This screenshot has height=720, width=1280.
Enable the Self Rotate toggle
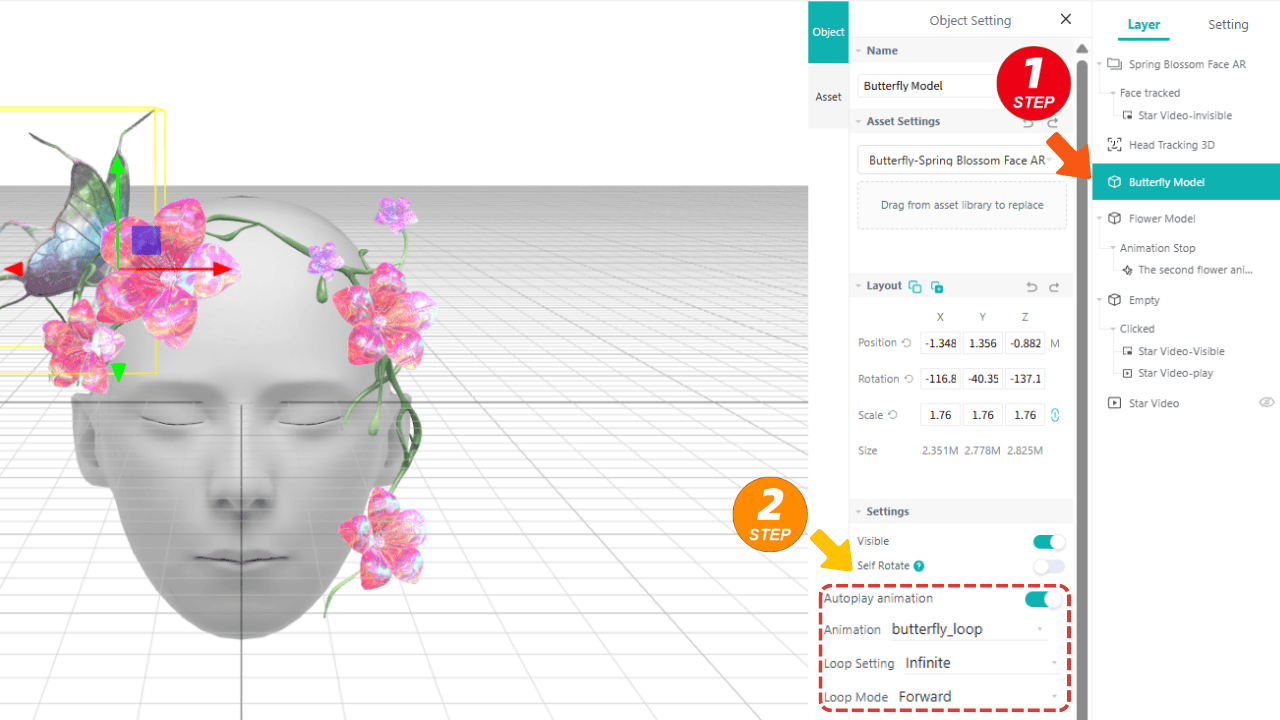tap(1048, 566)
